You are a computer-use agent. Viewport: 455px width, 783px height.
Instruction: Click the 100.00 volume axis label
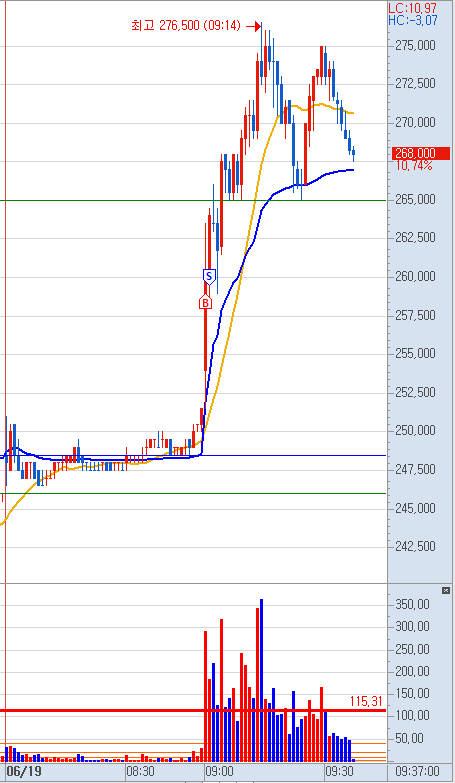412,716
